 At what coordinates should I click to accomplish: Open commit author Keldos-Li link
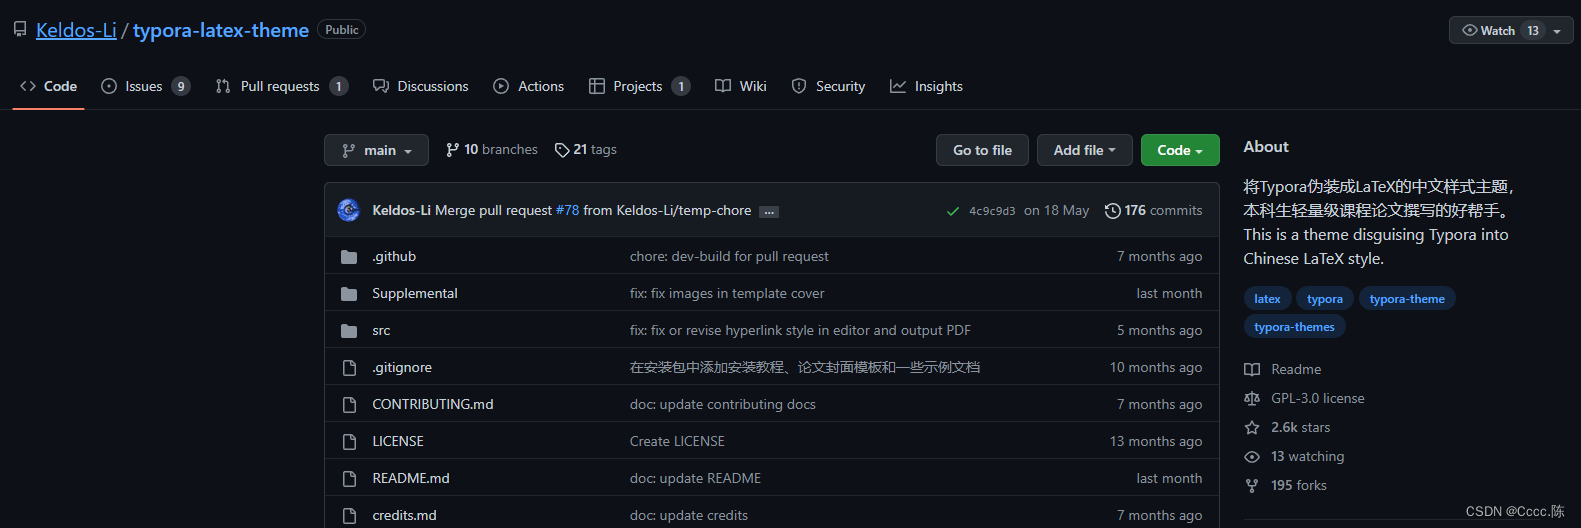[x=401, y=210]
